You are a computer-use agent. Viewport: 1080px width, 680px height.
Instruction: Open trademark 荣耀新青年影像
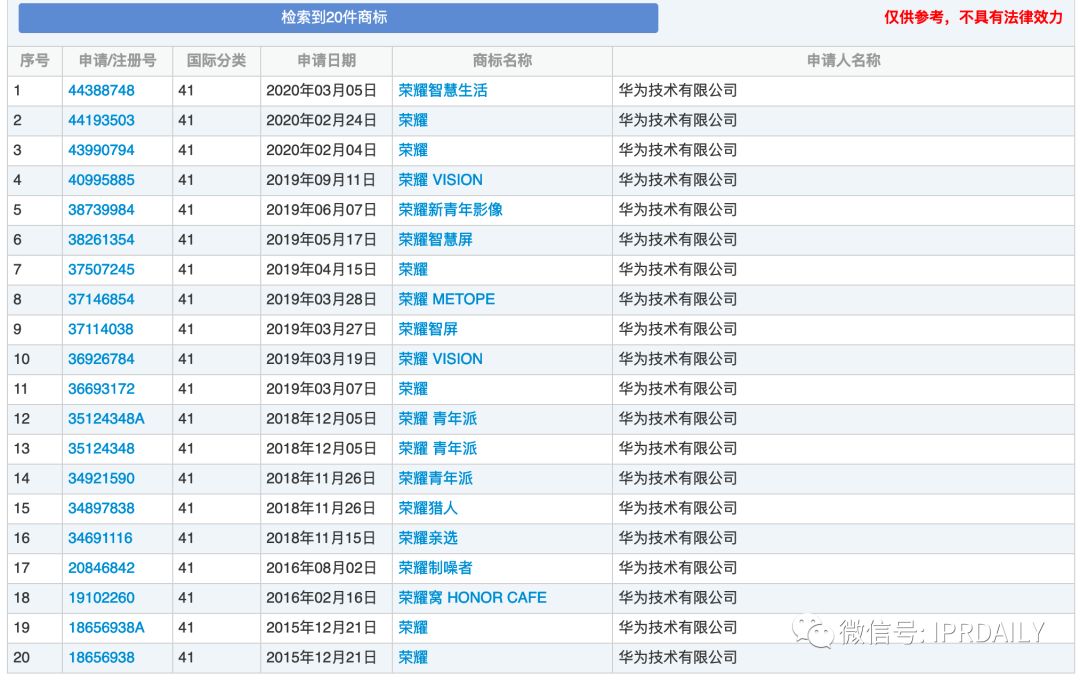click(x=450, y=209)
